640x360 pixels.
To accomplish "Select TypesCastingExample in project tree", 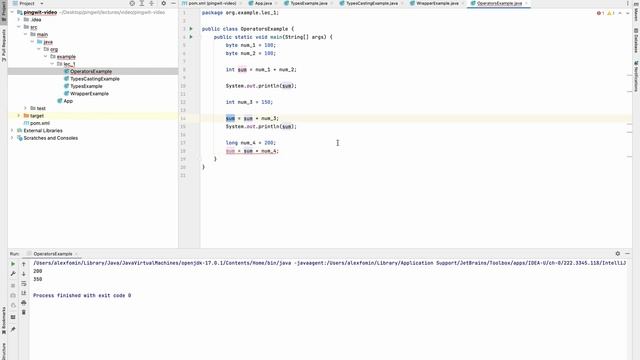I will tap(95, 79).
